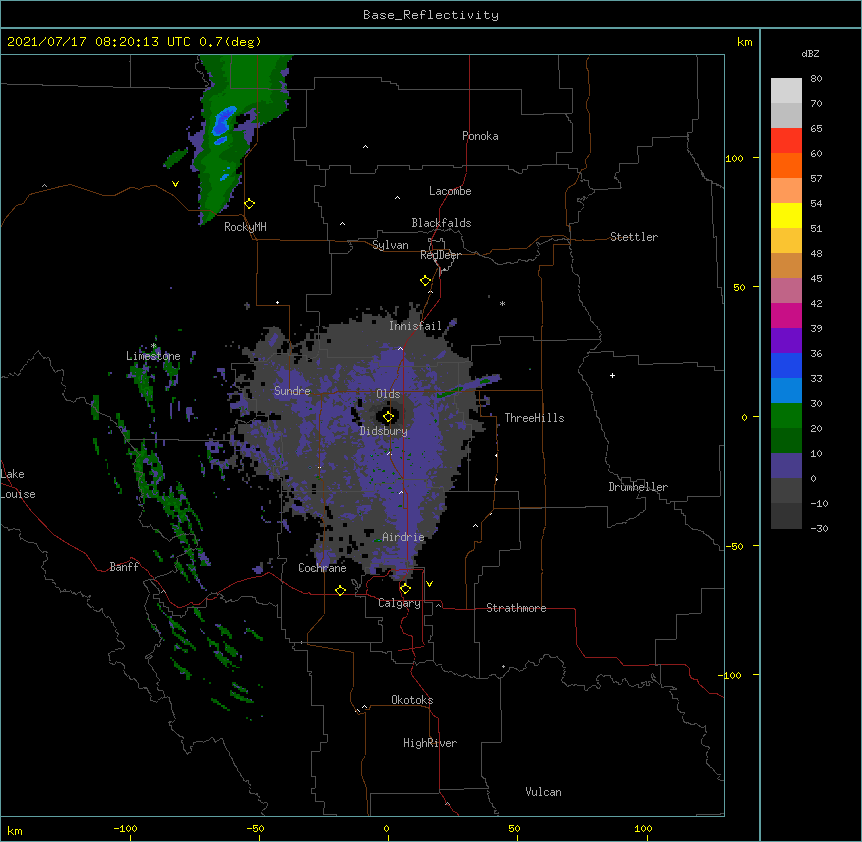Click the RedDeer city label
The width and height of the screenshot is (862, 842).
pyautogui.click(x=440, y=255)
